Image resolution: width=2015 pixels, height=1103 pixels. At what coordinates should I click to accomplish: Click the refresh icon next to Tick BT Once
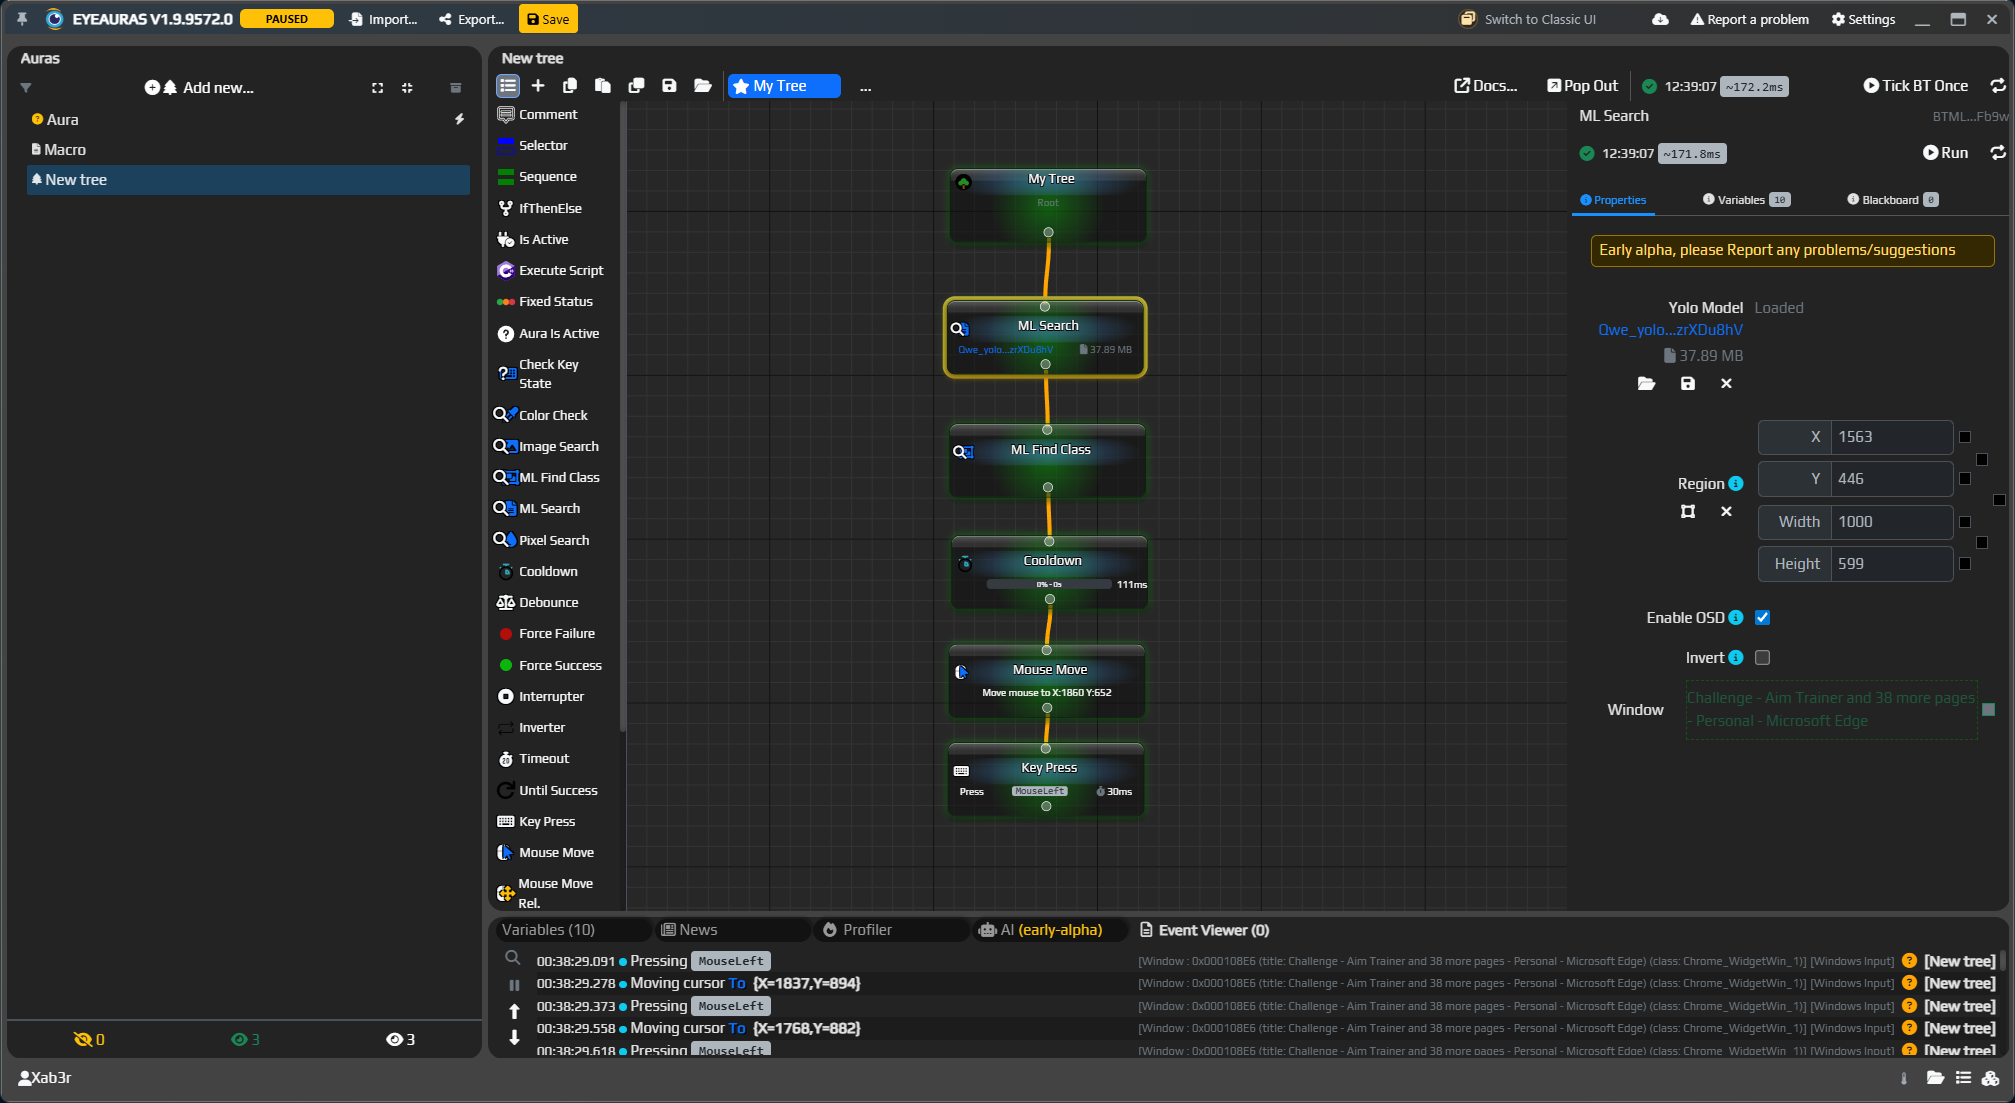(1998, 86)
